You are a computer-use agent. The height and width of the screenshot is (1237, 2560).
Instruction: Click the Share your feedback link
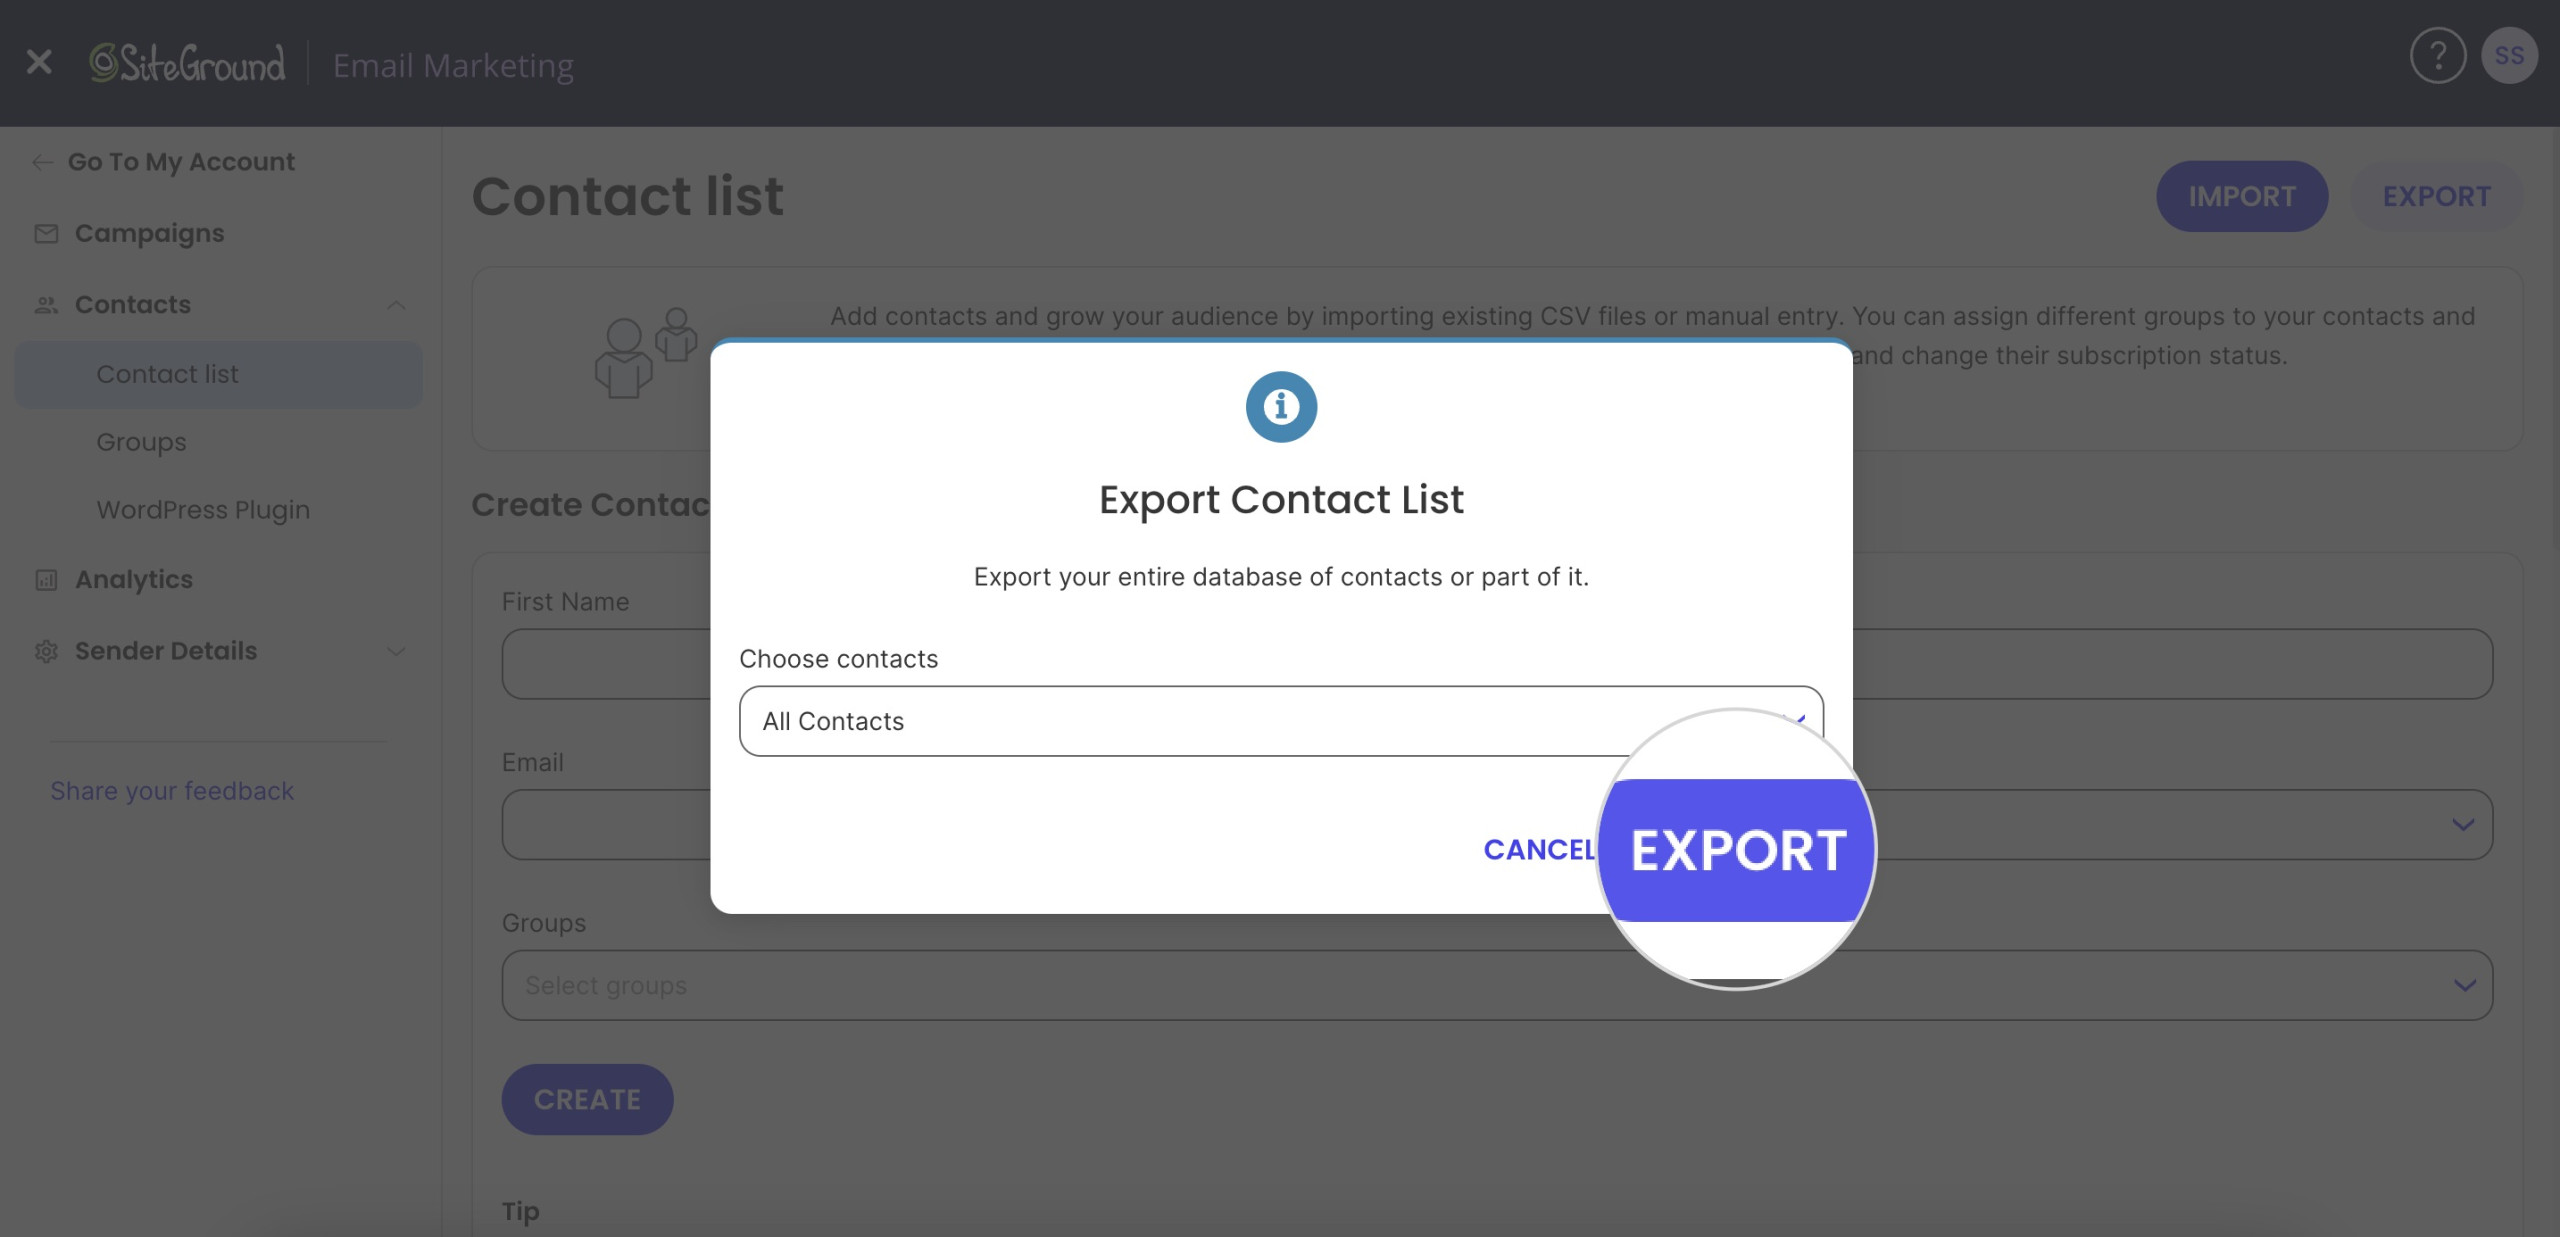click(x=171, y=790)
